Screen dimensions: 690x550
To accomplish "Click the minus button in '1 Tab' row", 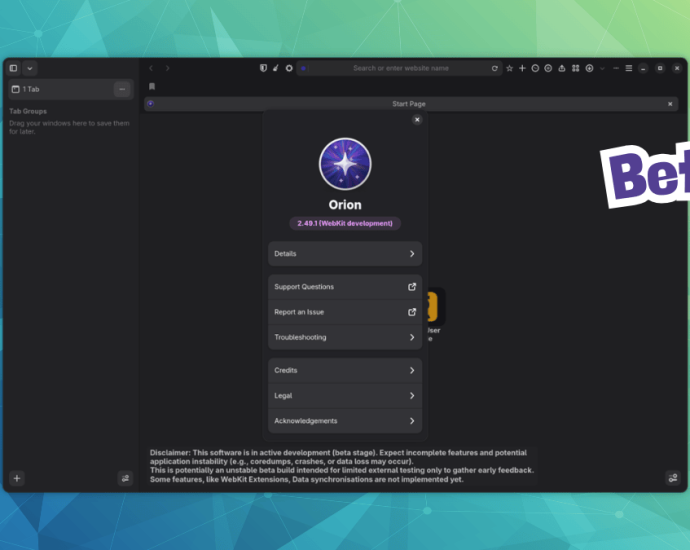I will 122,89.
